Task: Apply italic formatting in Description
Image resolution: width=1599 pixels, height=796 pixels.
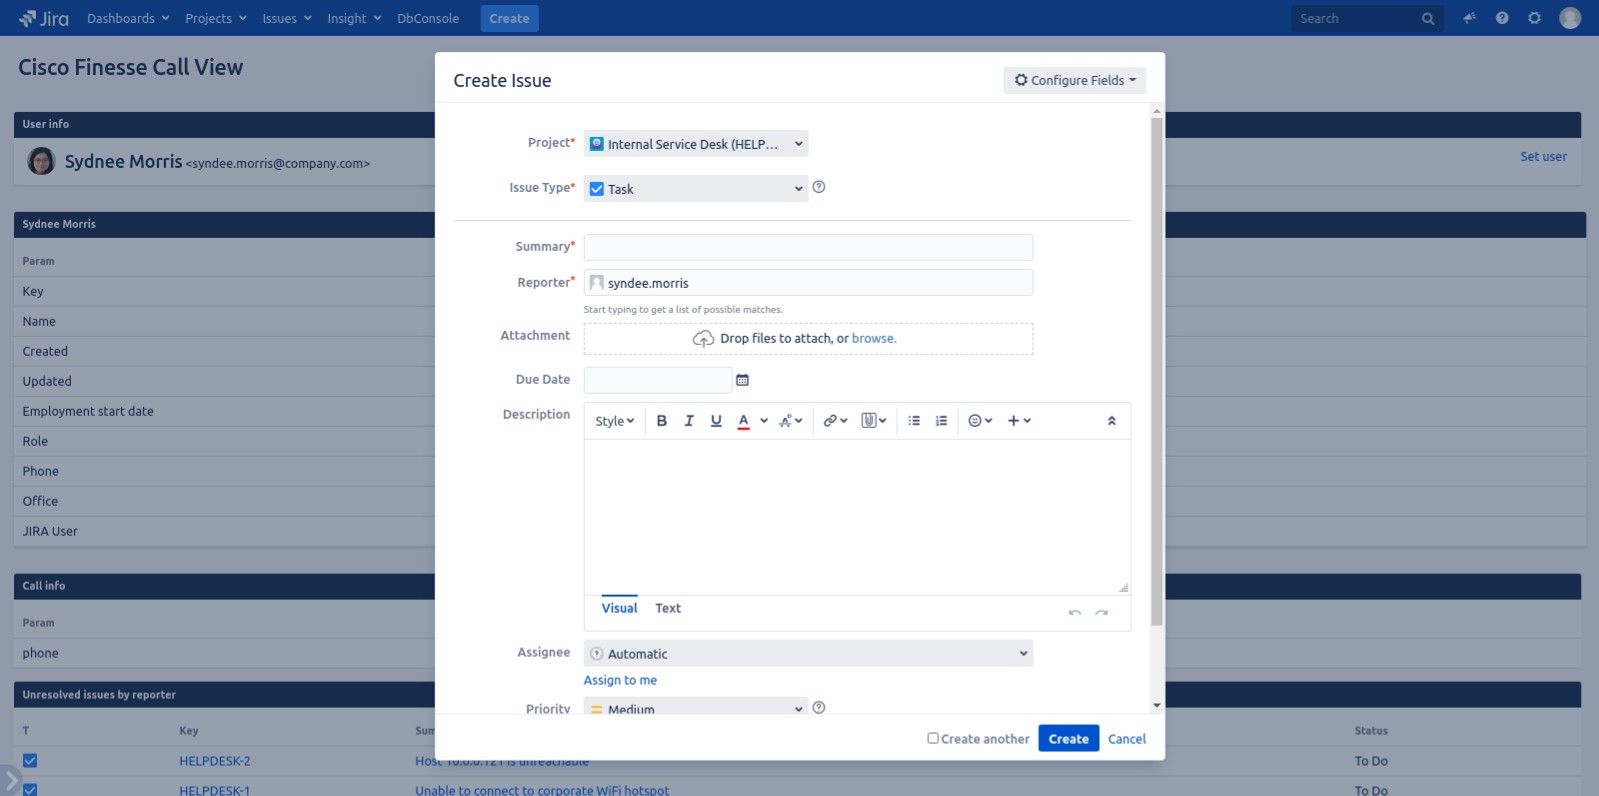Action: point(689,421)
